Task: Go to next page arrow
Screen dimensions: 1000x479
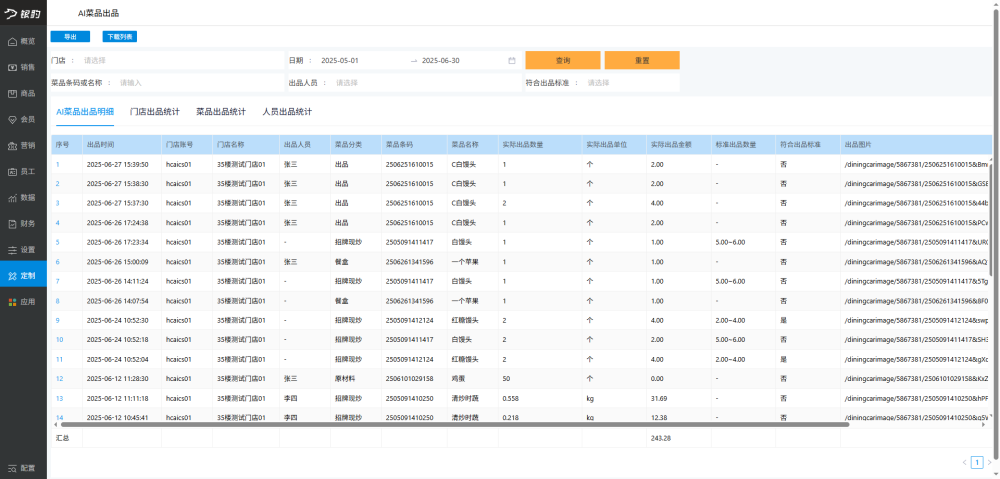Action: click(989, 462)
